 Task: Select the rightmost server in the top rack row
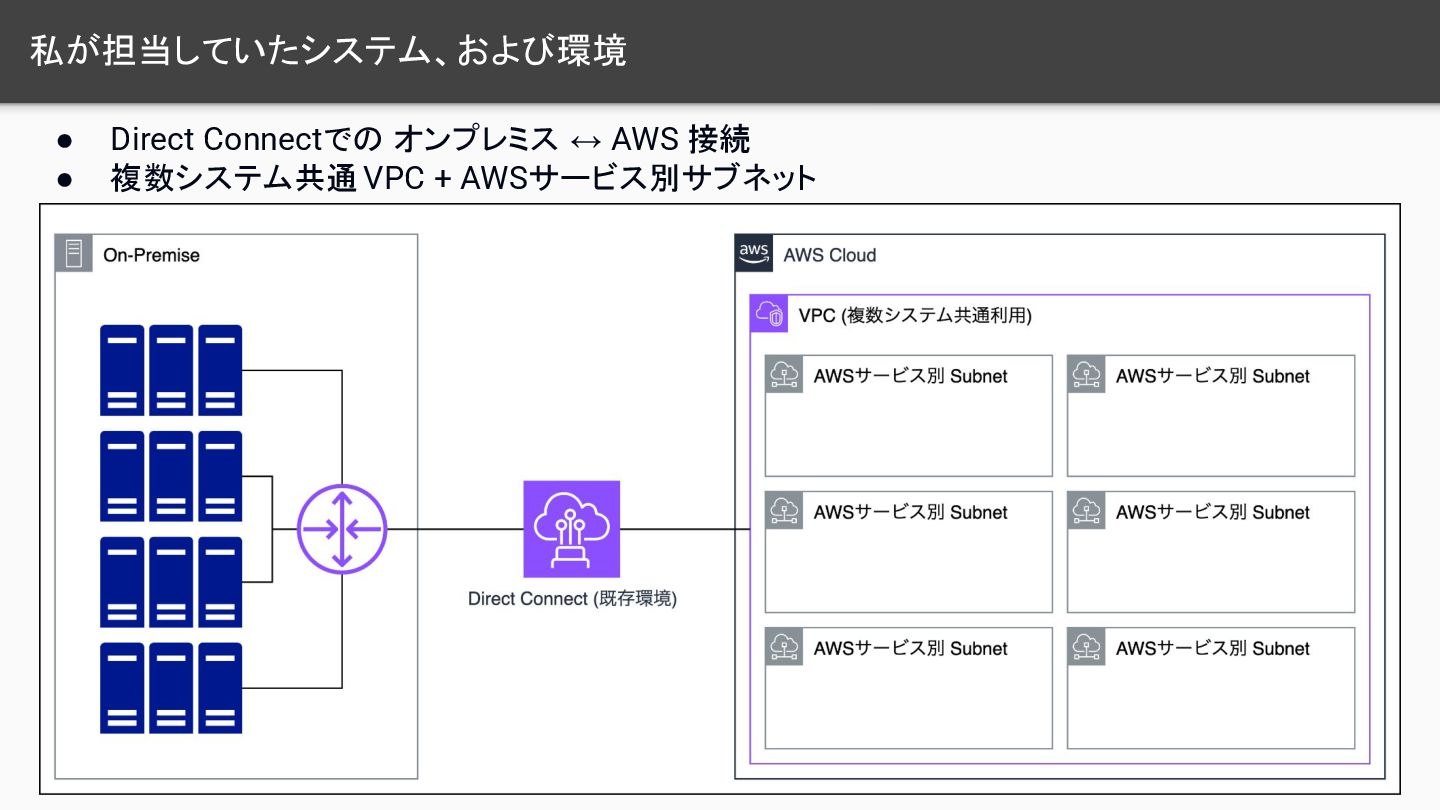point(220,370)
